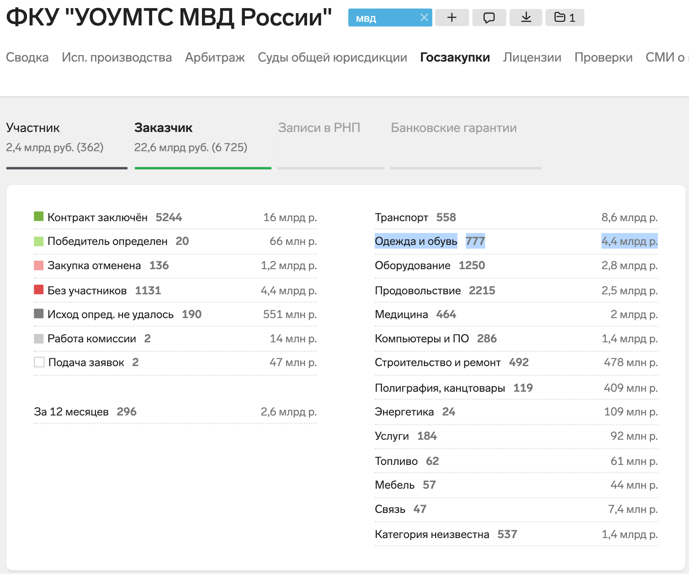Open the folder icon with count 1
The image size is (689, 574).
point(565,18)
